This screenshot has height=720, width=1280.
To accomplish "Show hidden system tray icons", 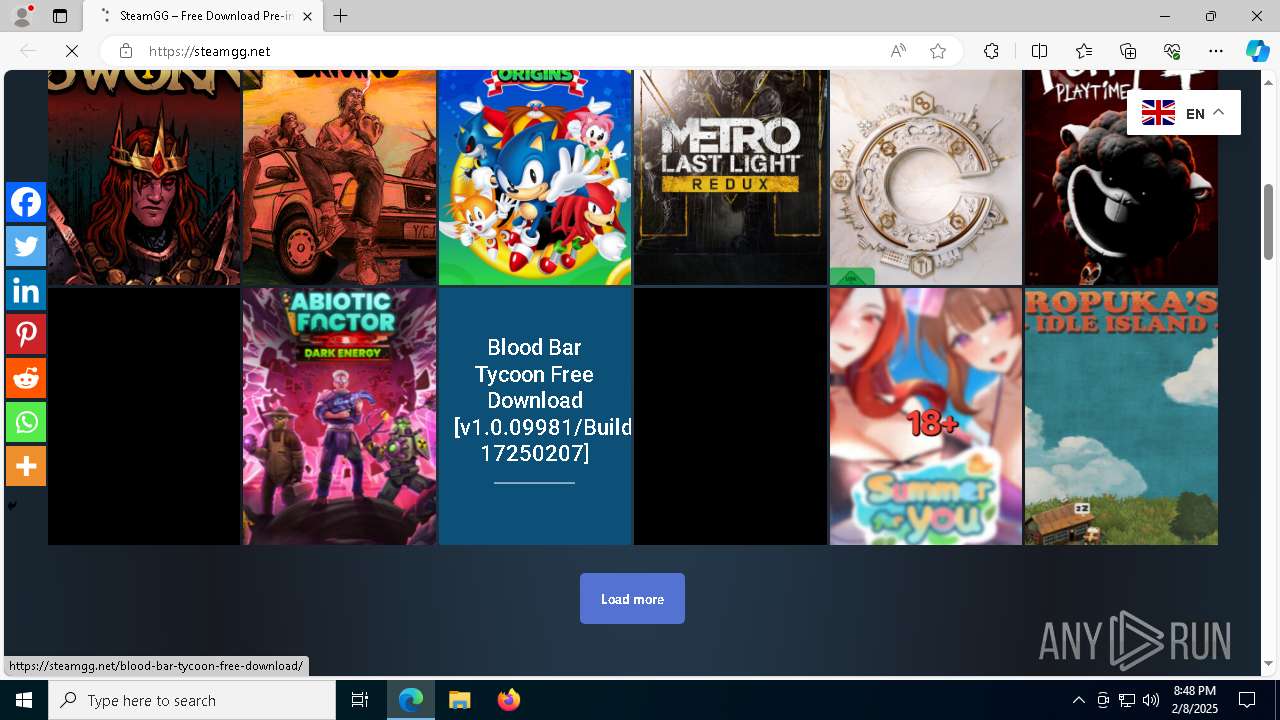I will (x=1078, y=700).
